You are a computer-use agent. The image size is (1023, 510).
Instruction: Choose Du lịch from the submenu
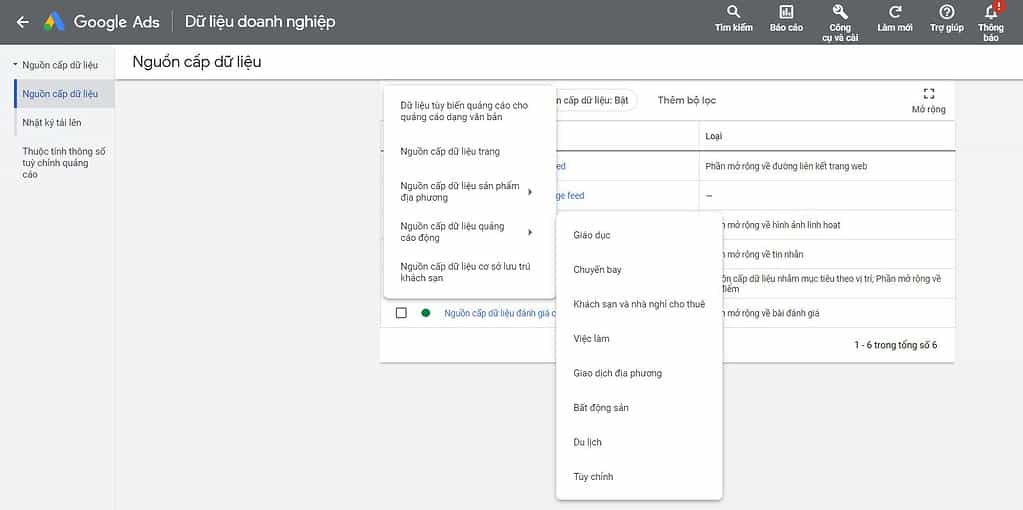click(639, 442)
